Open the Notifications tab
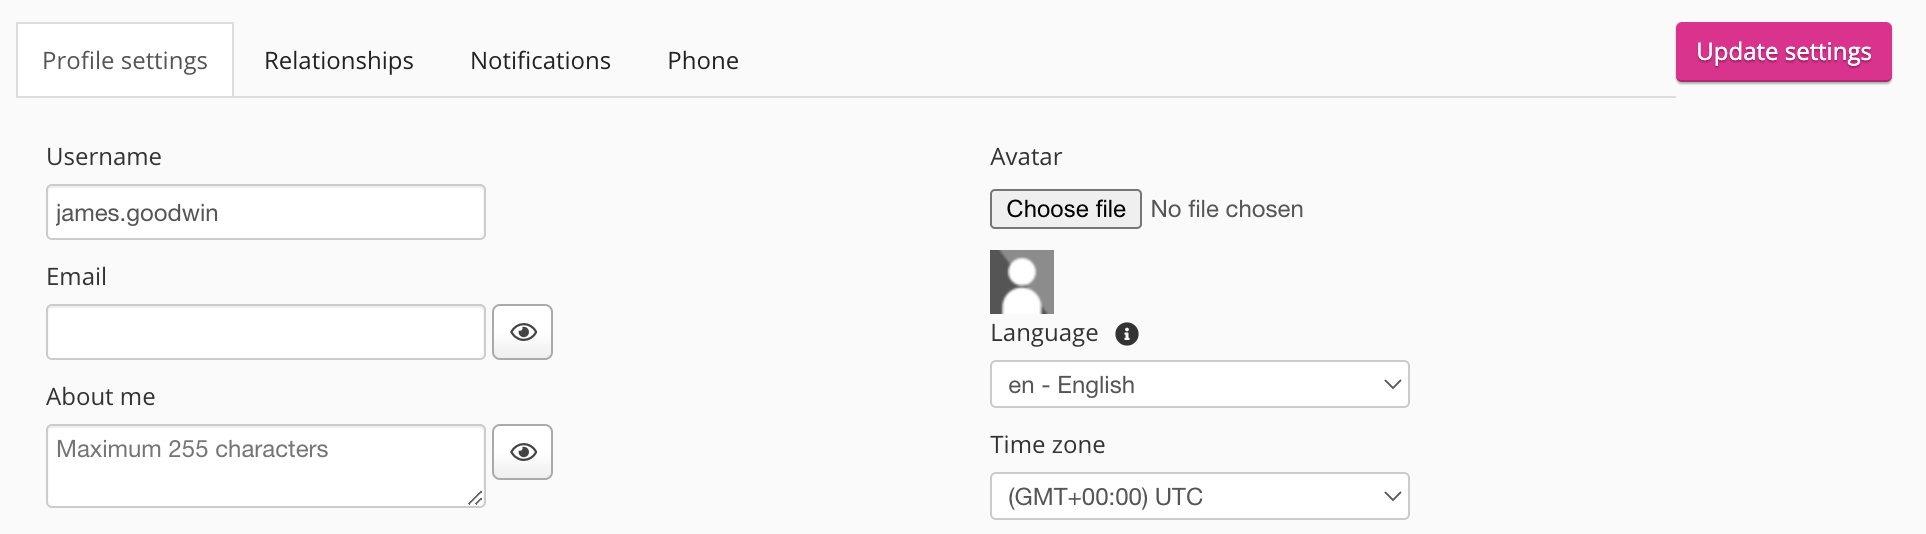Screen dimensions: 1926x534 coord(540,61)
